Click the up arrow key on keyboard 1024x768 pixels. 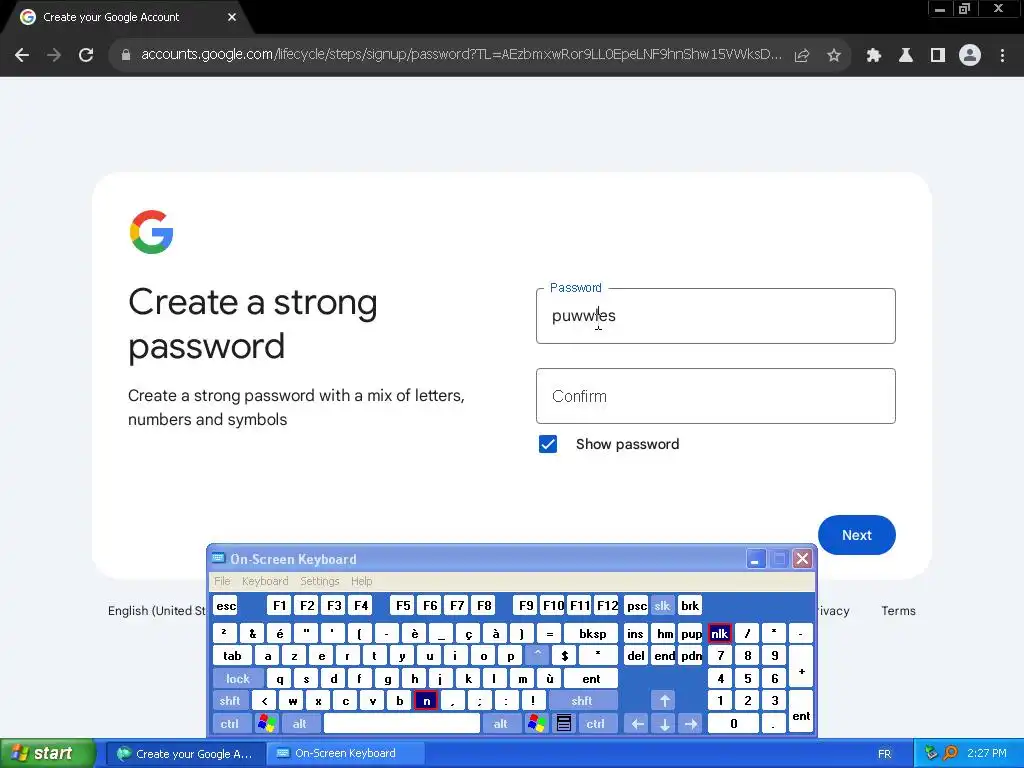click(x=664, y=701)
